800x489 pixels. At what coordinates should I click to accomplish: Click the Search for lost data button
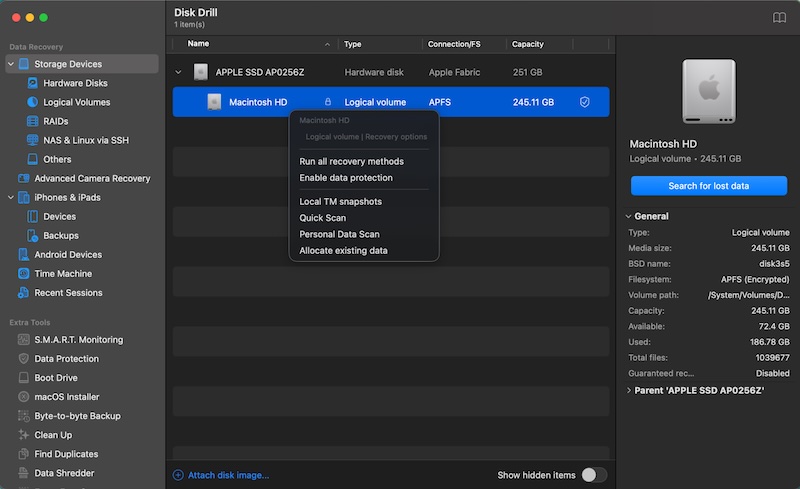pos(709,186)
